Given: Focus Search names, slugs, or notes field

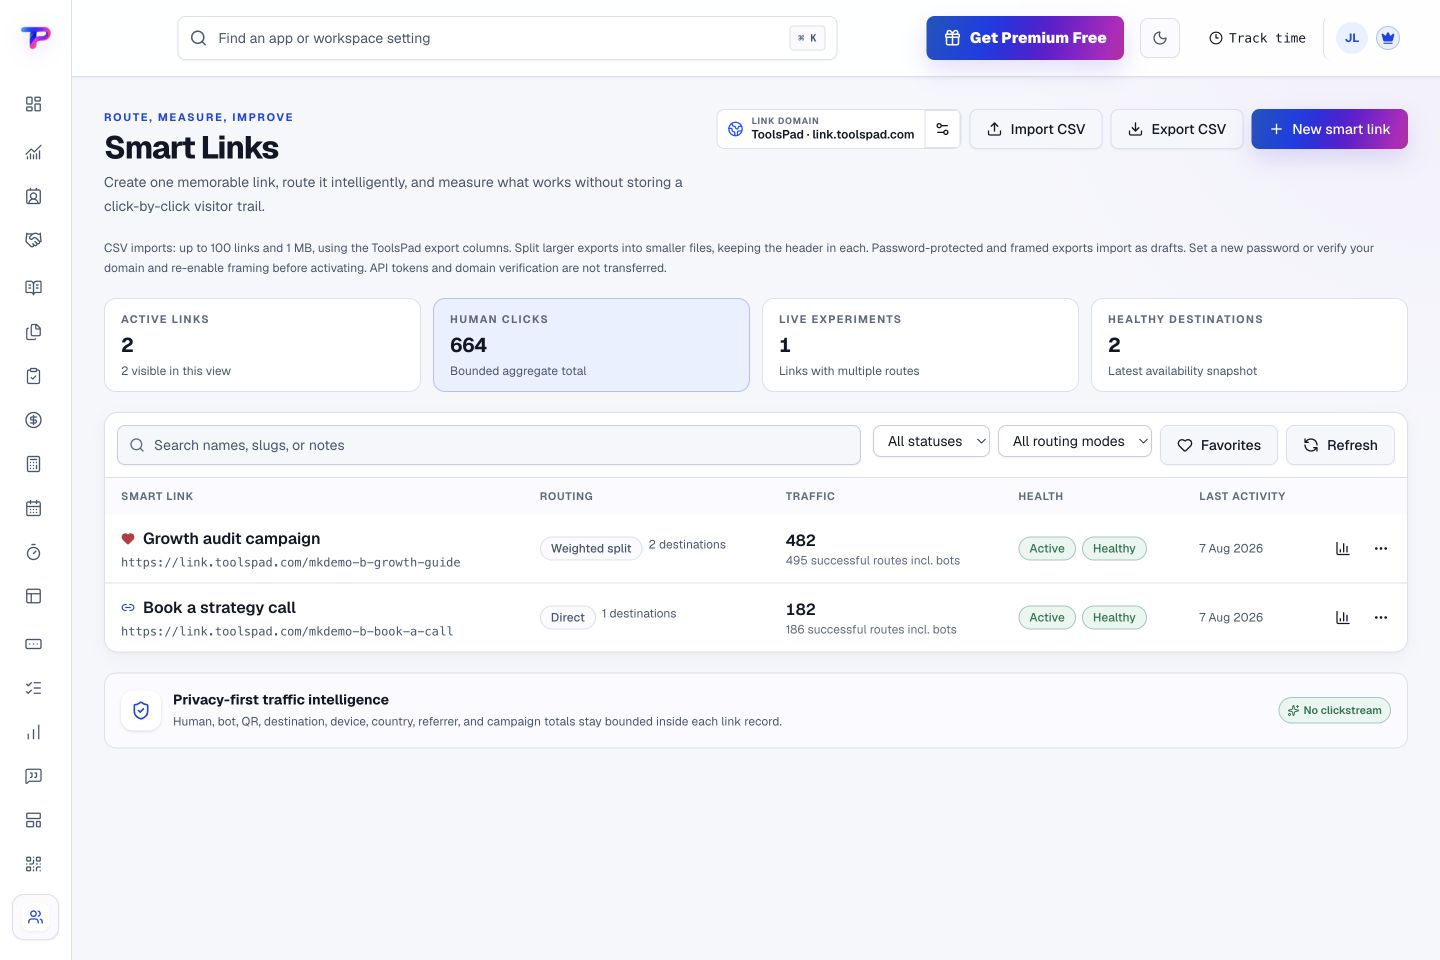Looking at the screenshot, I should 489,445.
